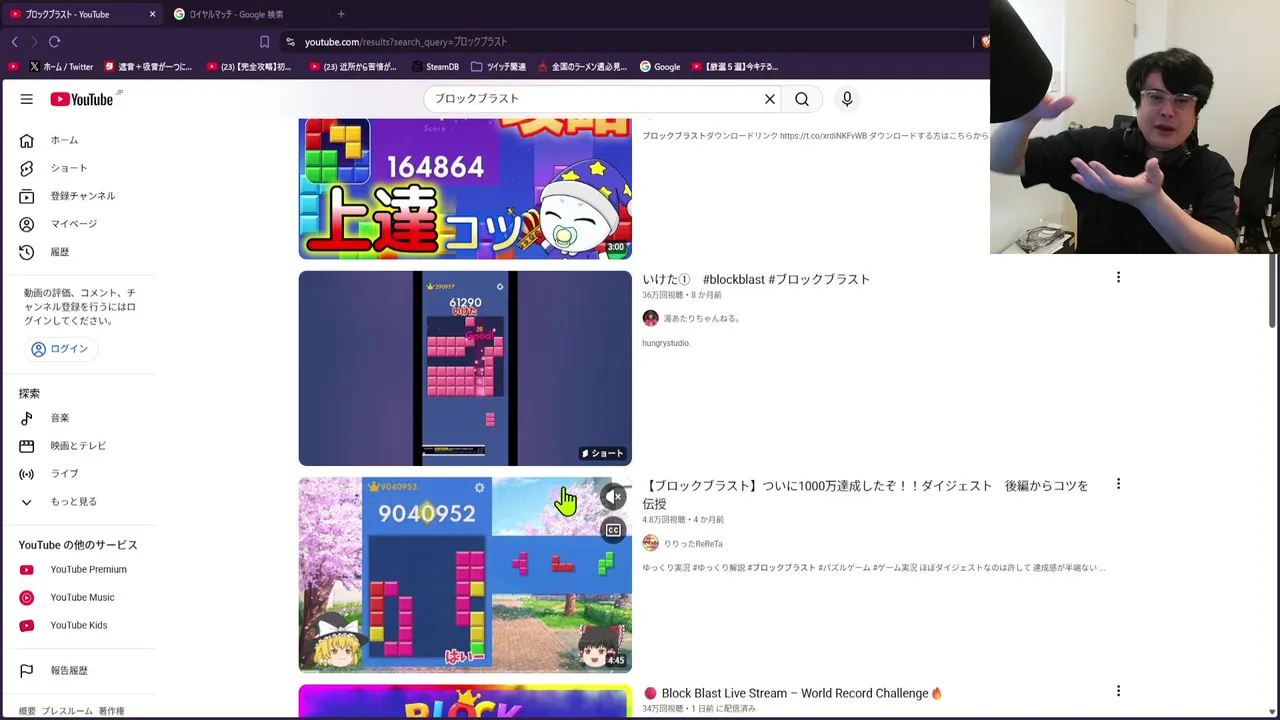Open video title いけた① #blockblast

click(756, 279)
